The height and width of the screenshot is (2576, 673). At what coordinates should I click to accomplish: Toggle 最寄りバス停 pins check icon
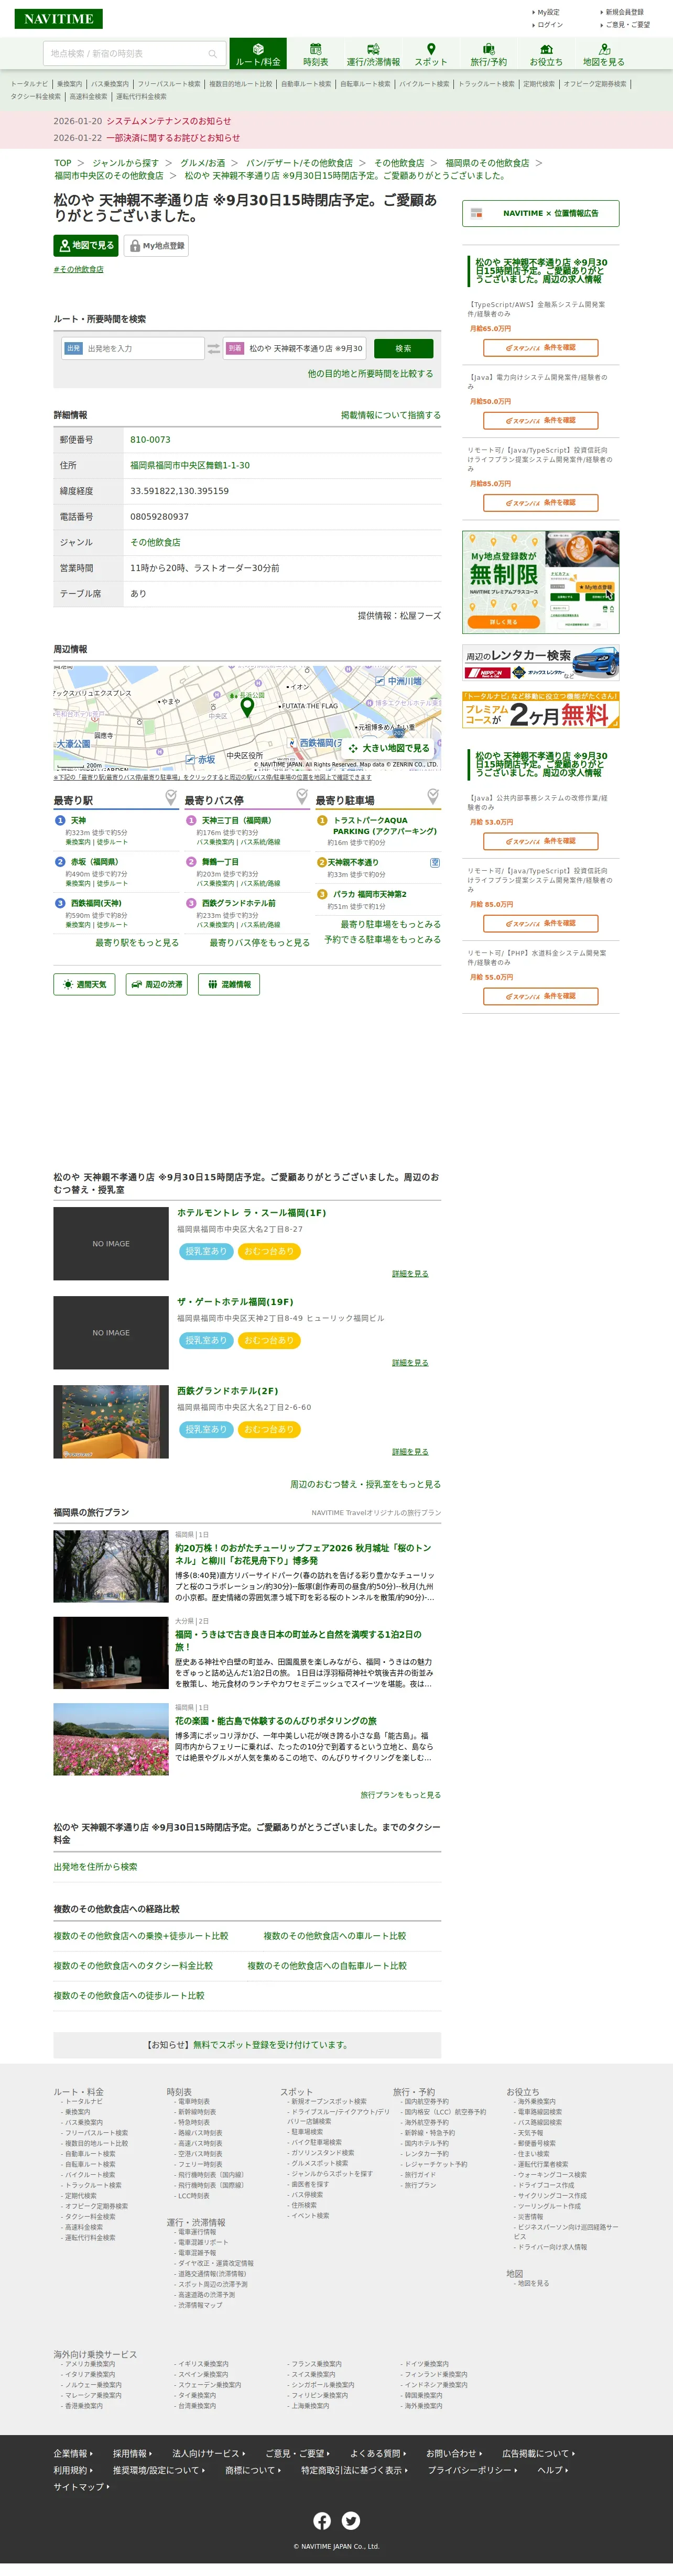click(x=302, y=797)
